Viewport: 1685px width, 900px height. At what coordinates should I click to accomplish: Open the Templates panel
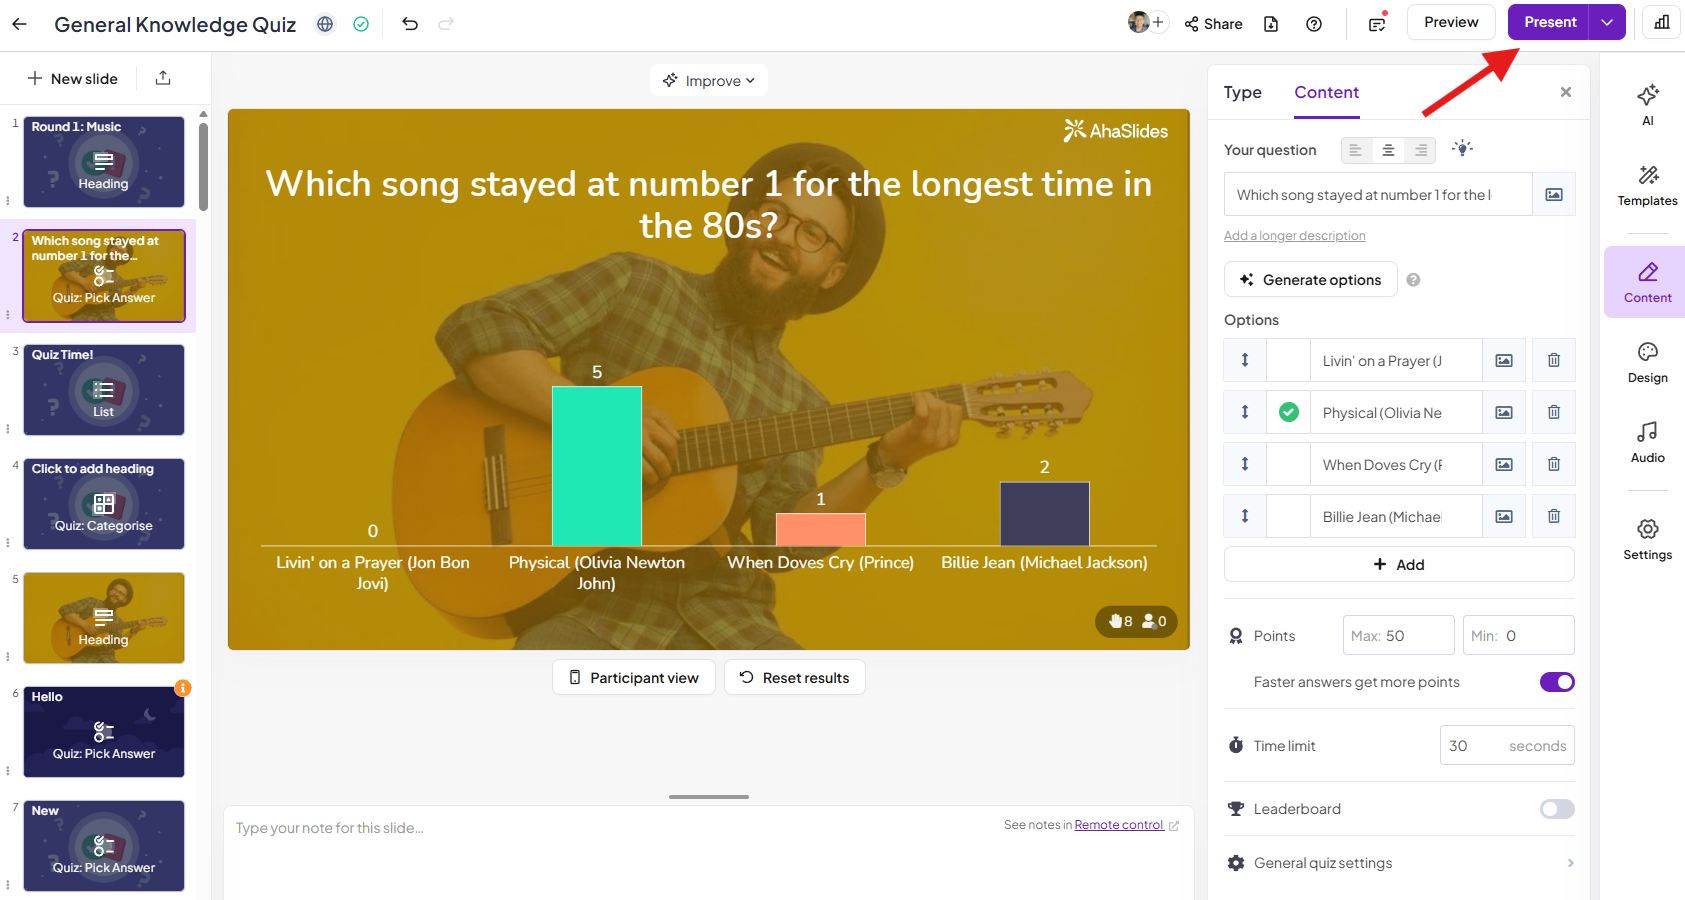(x=1647, y=186)
